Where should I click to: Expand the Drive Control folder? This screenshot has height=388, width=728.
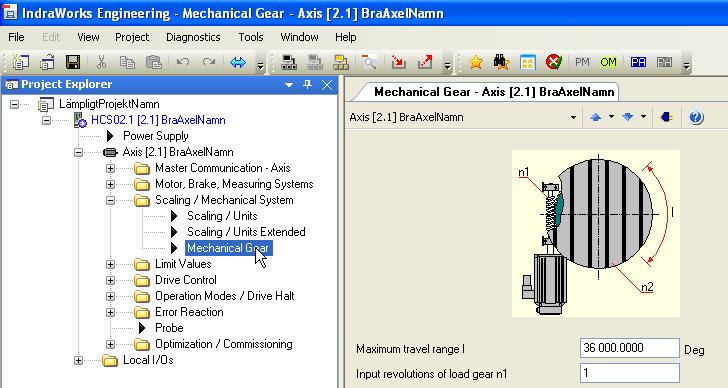(x=110, y=280)
